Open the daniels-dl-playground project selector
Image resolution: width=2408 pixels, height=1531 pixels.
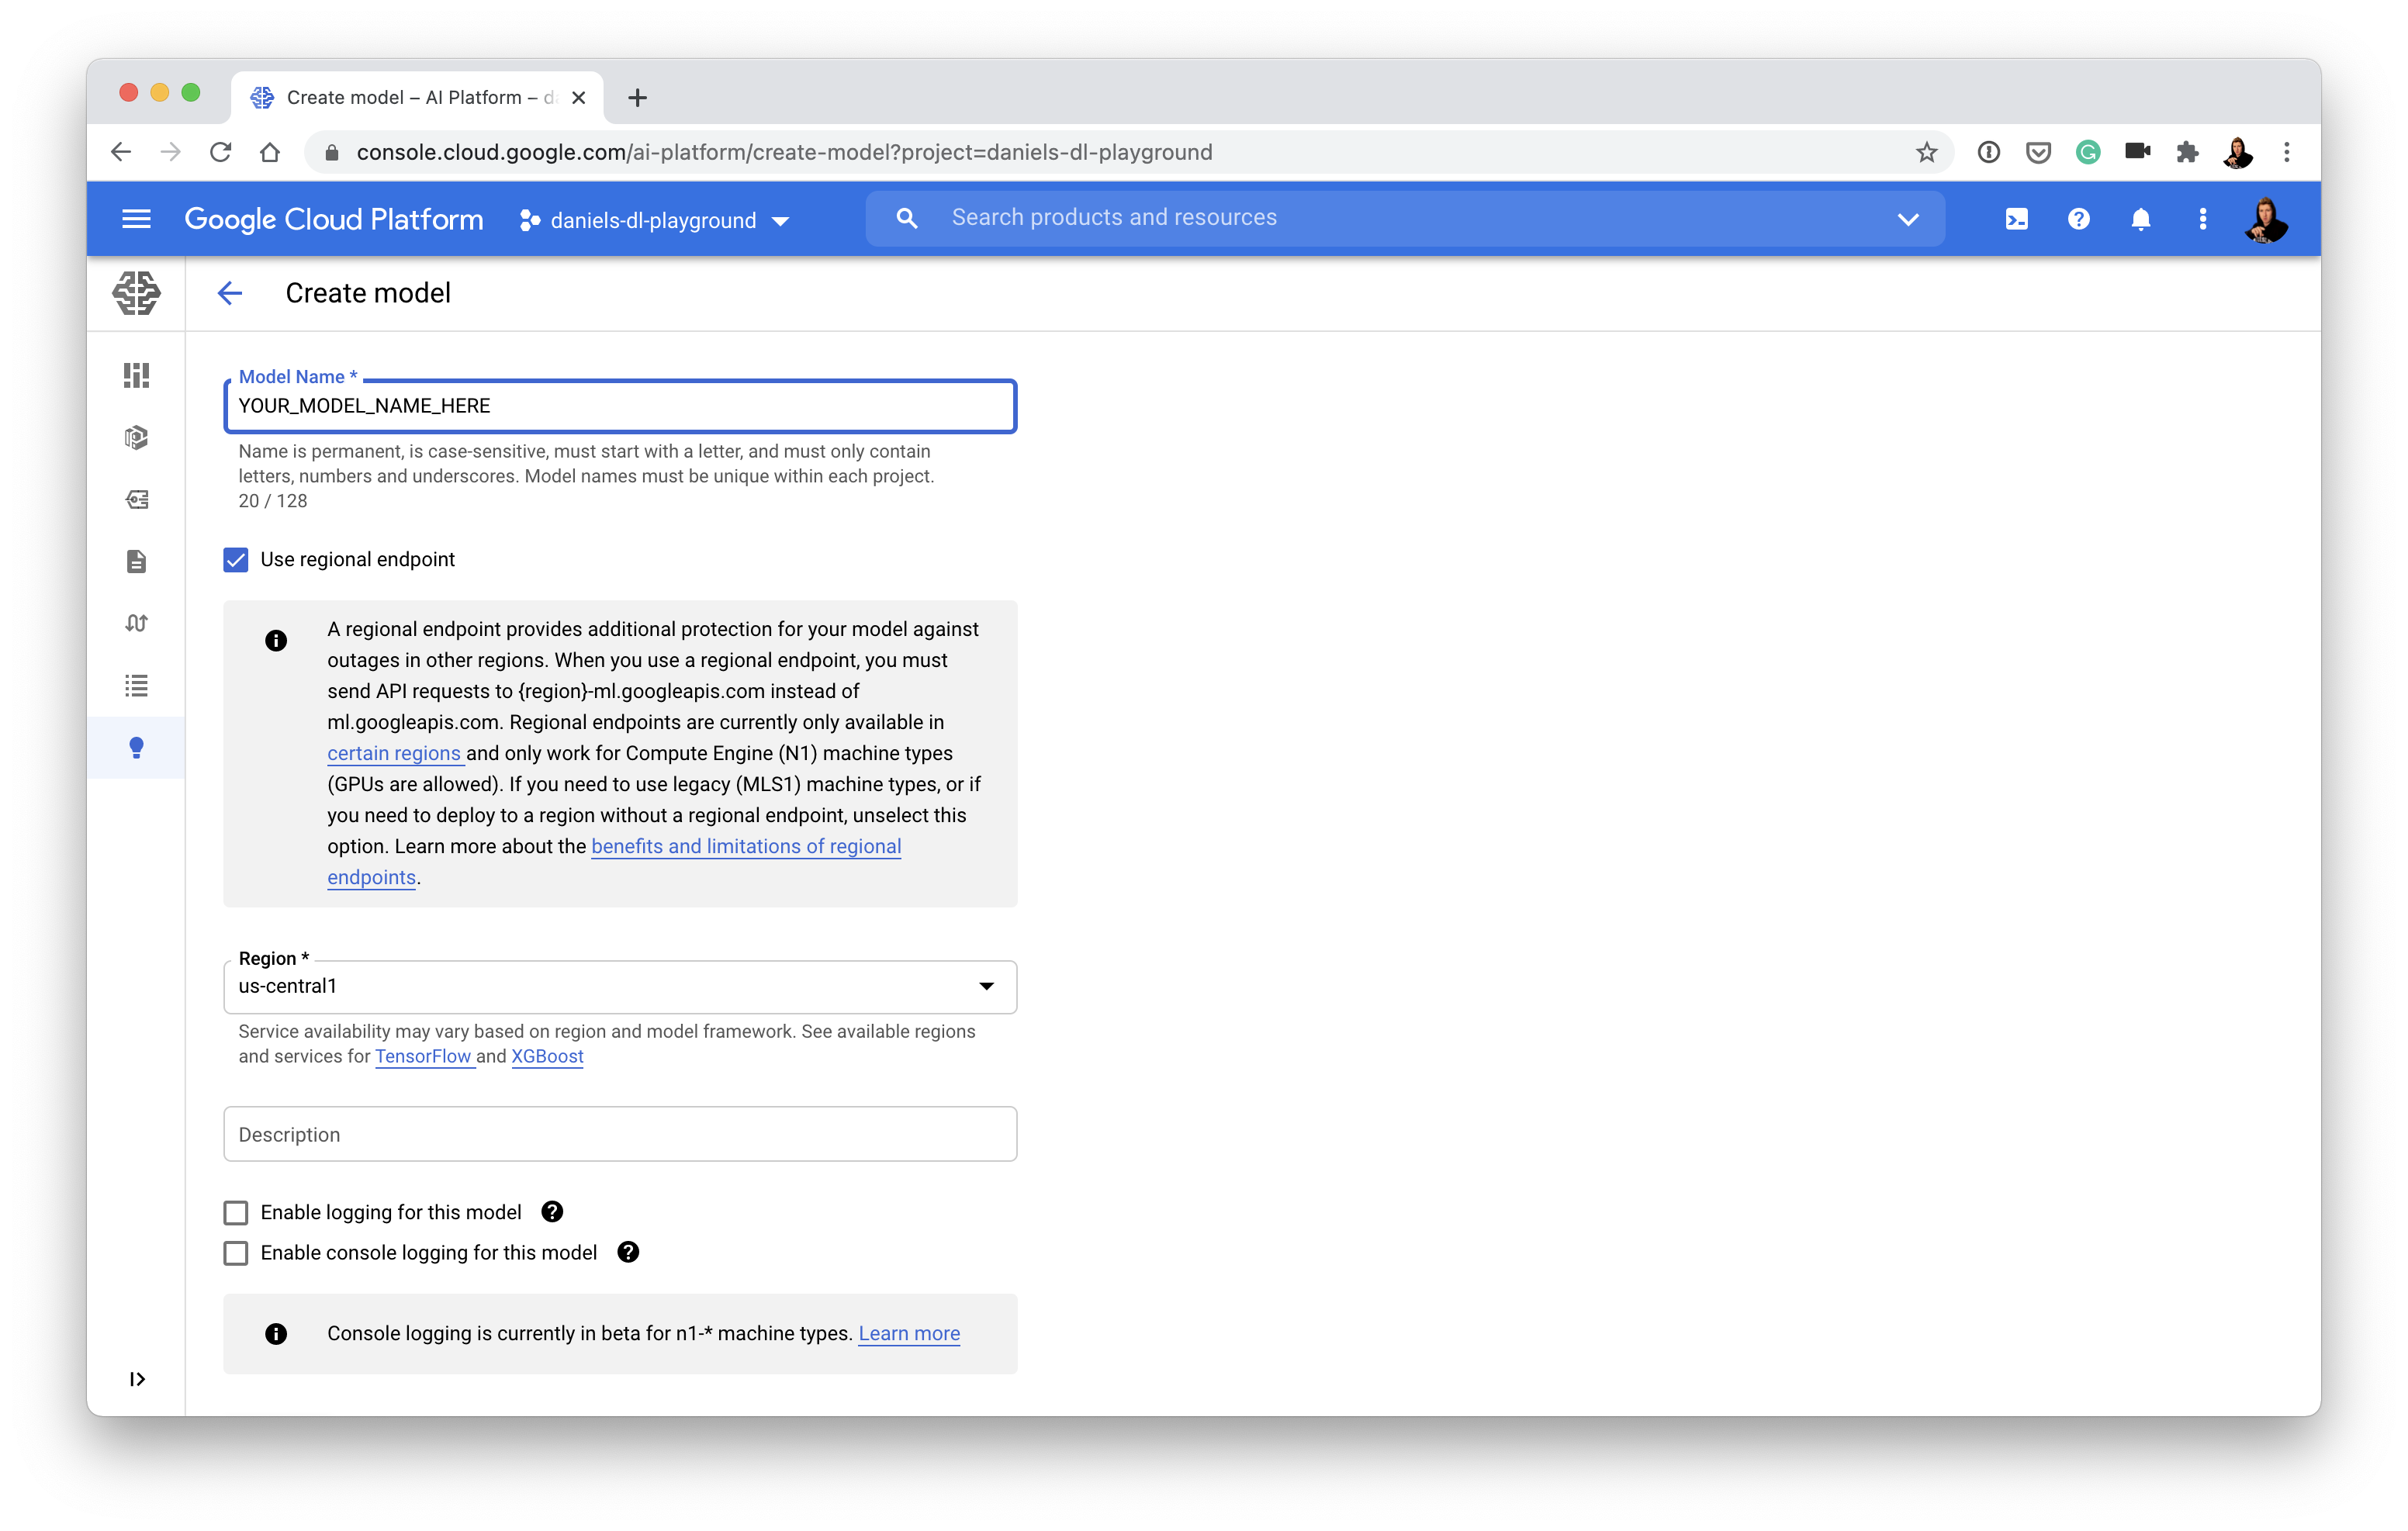(x=655, y=220)
